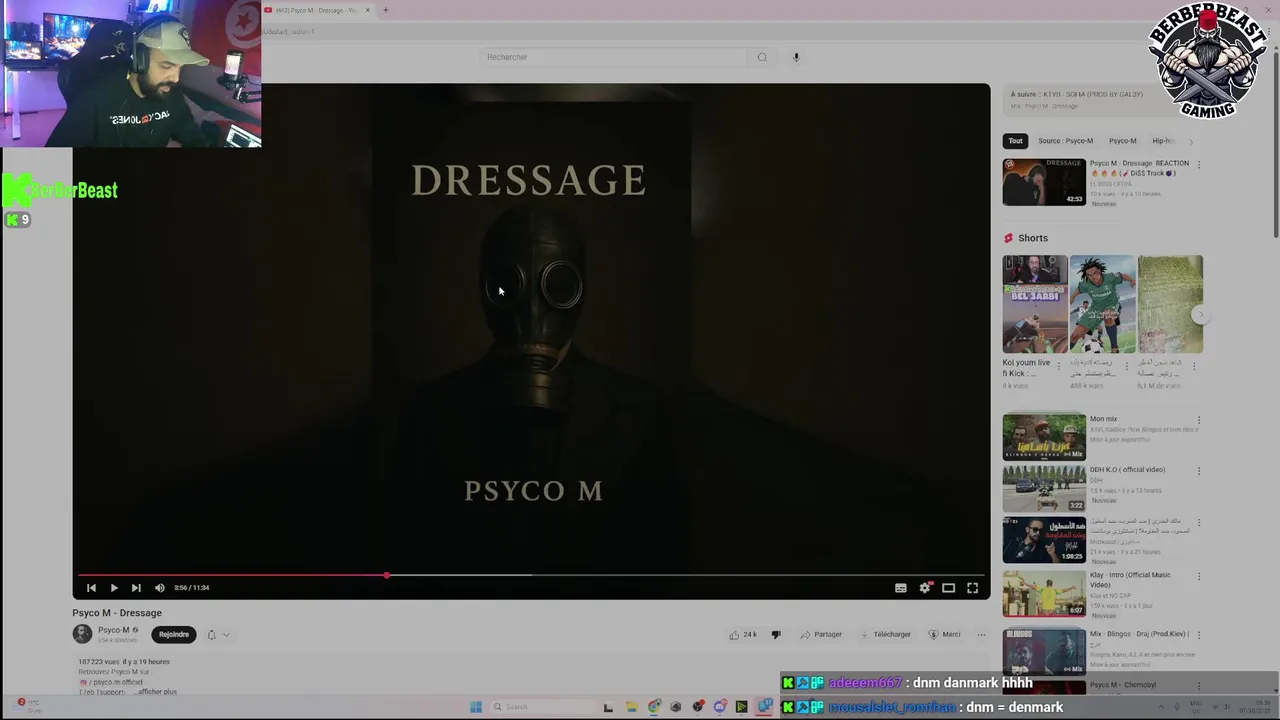1280x720 pixels.
Task: Open the 1:08:25 podcast video thumbnail
Action: click(1044, 540)
